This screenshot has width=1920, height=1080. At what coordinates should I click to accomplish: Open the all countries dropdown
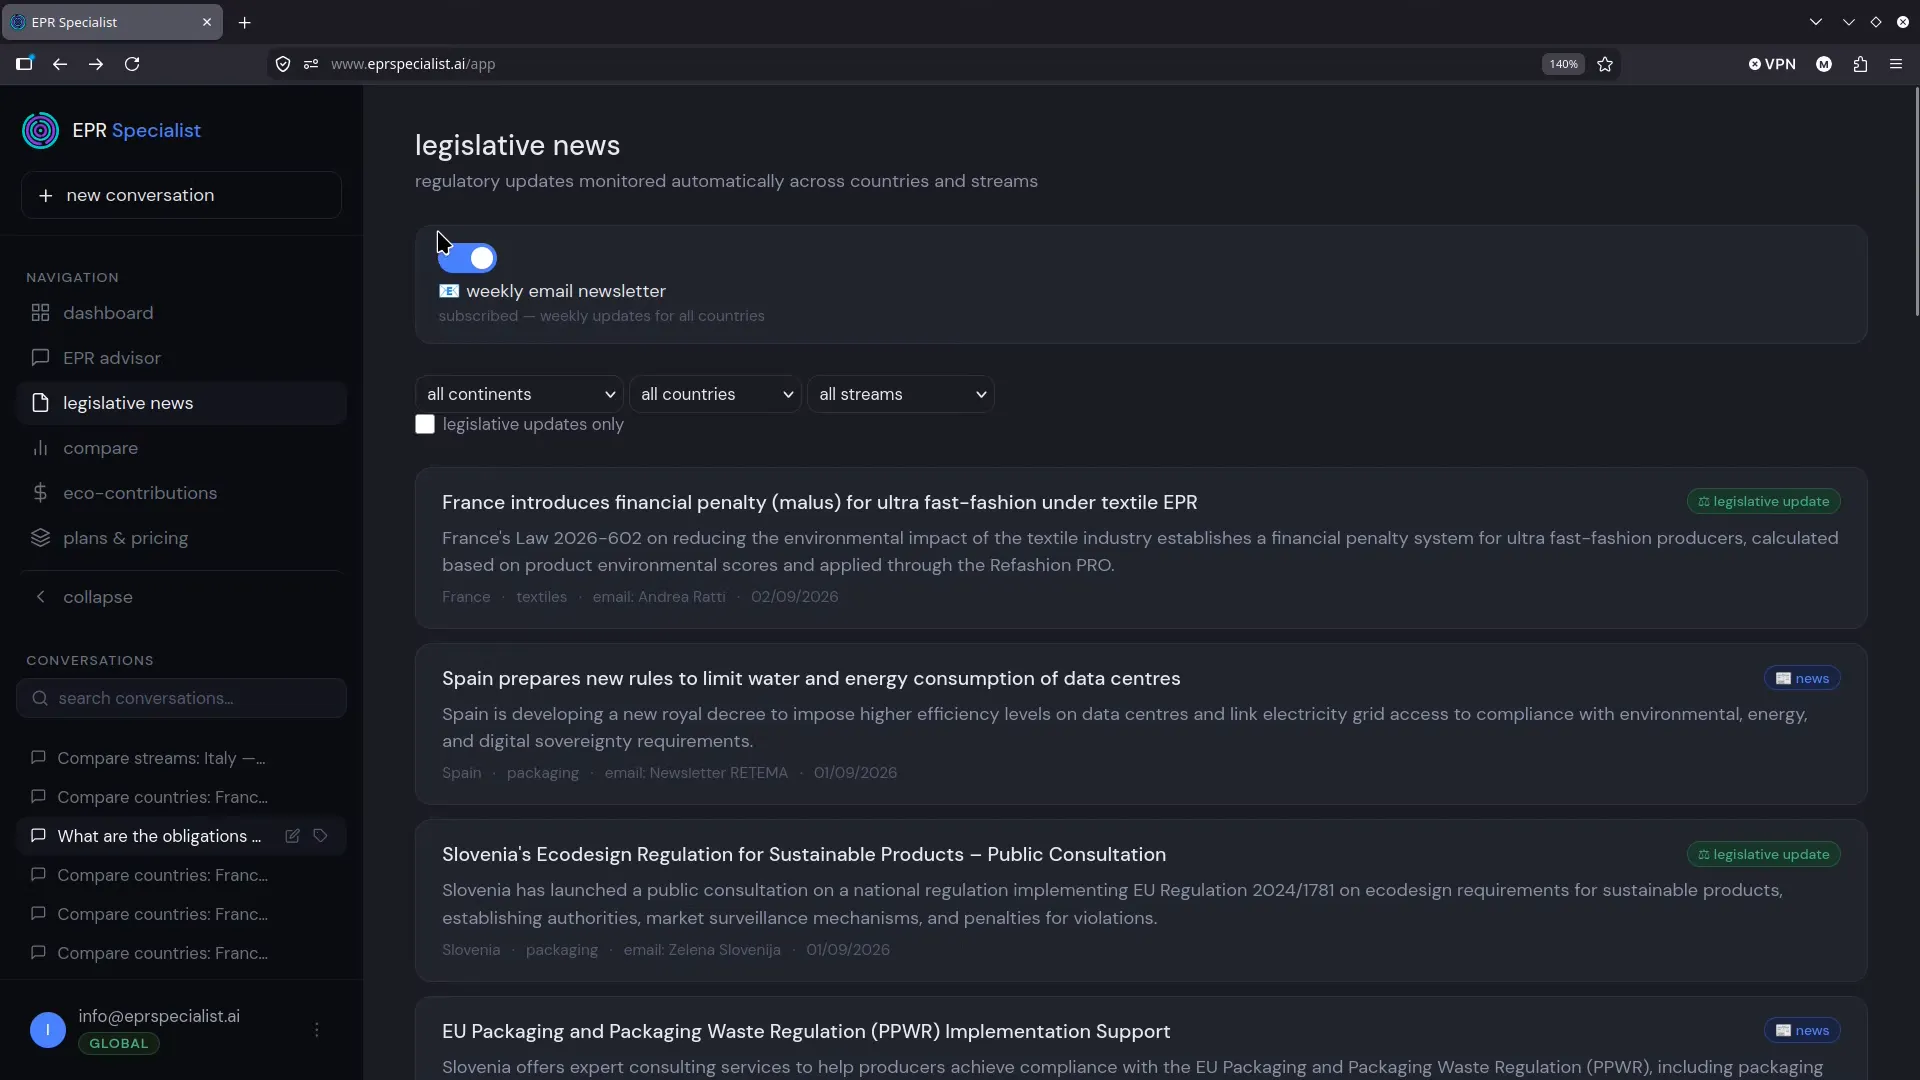tap(716, 394)
